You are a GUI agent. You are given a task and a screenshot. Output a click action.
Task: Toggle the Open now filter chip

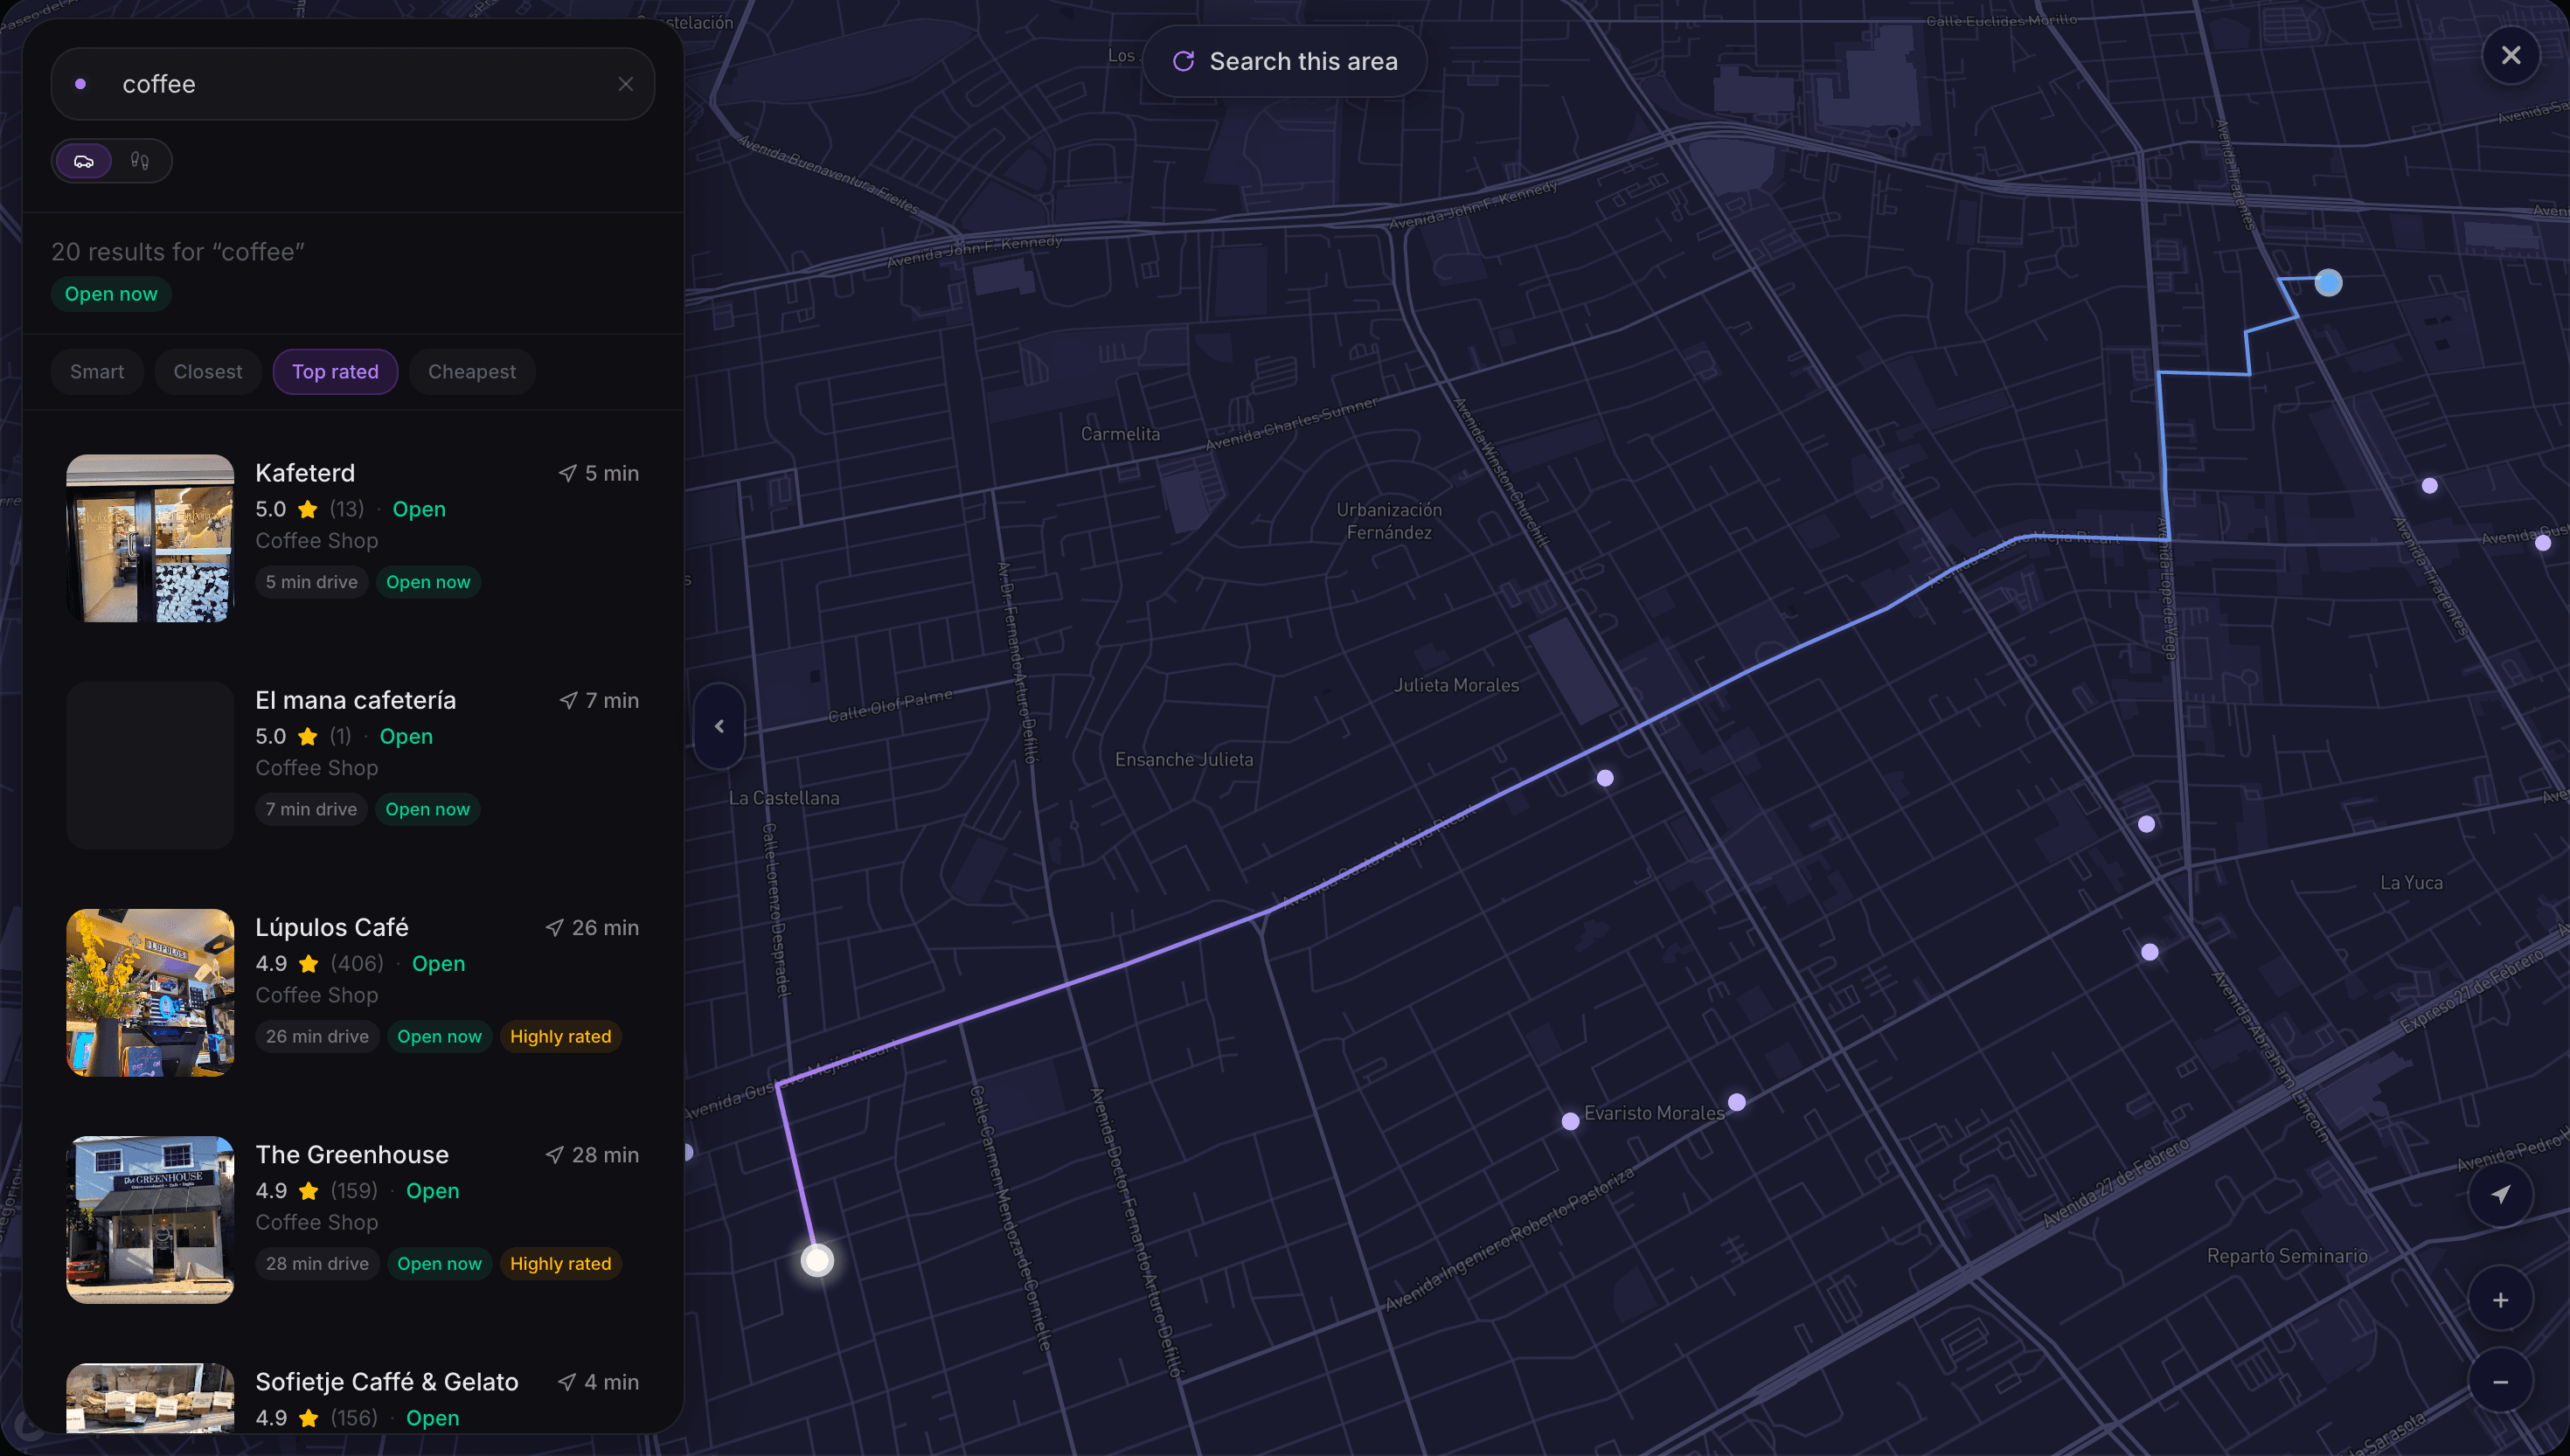[x=110, y=293]
